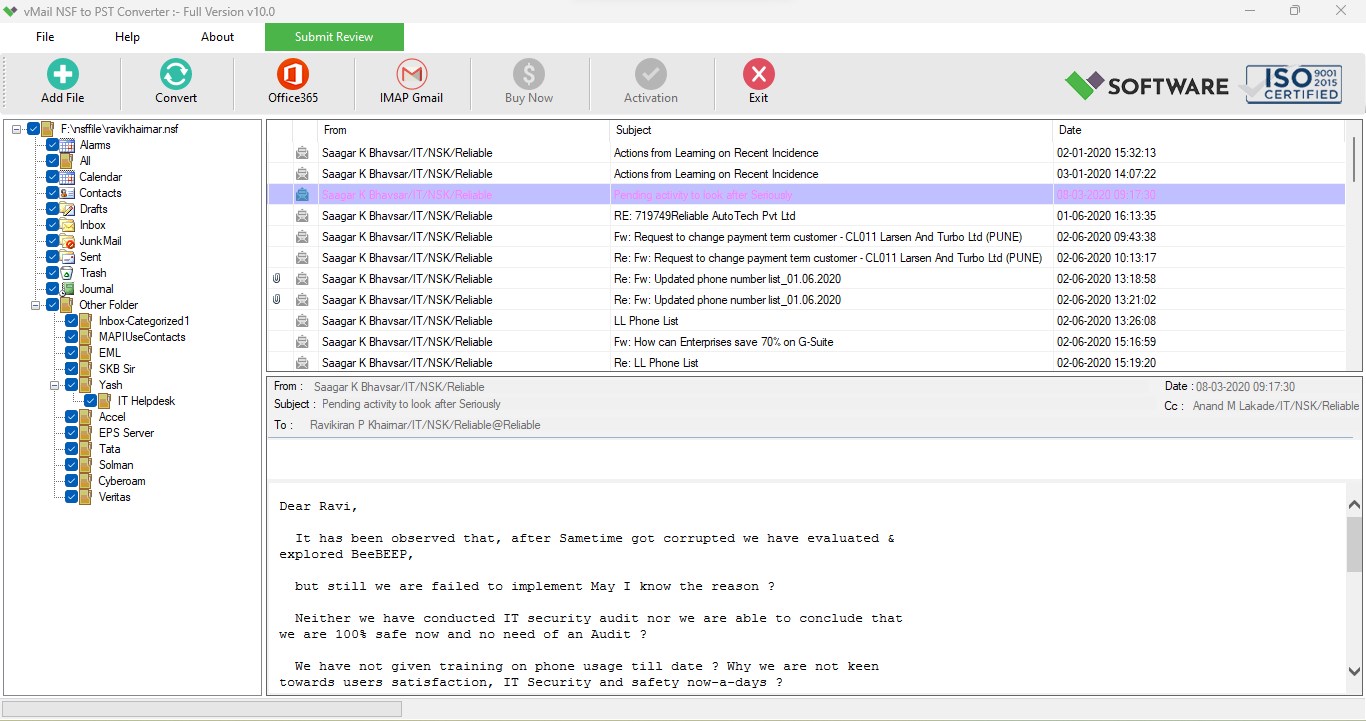This screenshot has width=1366, height=721.
Task: Select email with subject 'Fw: Request to change payment term'
Action: (x=805, y=237)
